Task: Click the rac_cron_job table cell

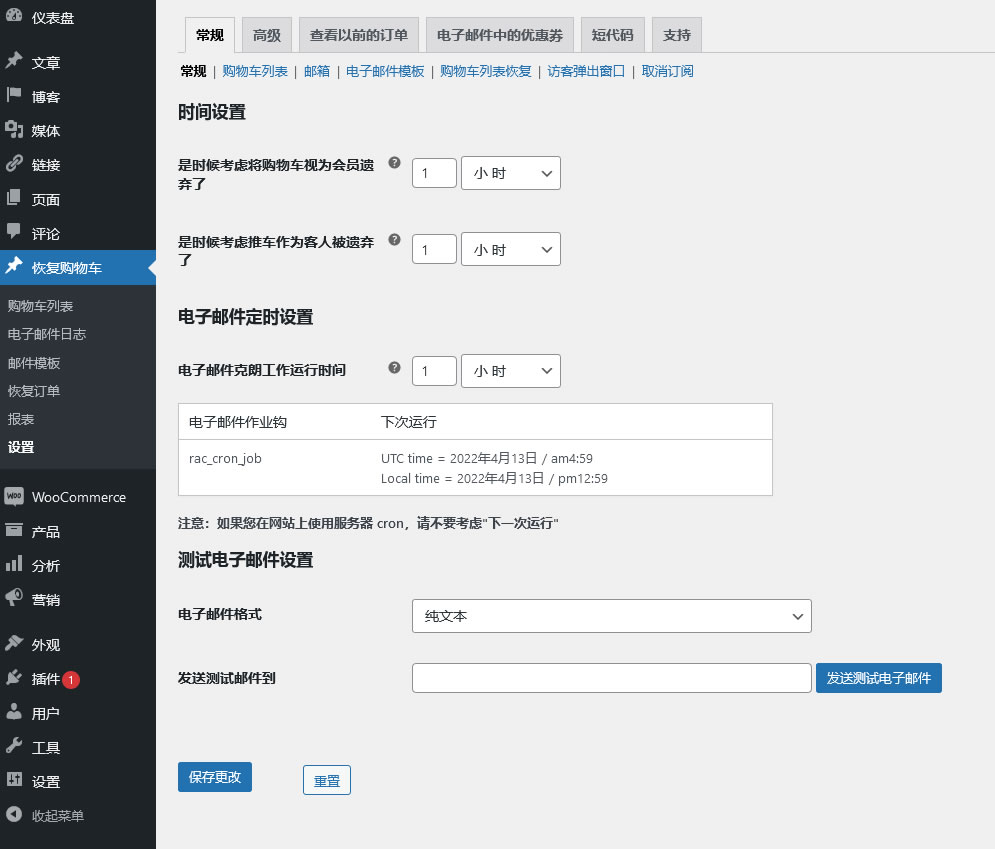Action: coord(225,458)
